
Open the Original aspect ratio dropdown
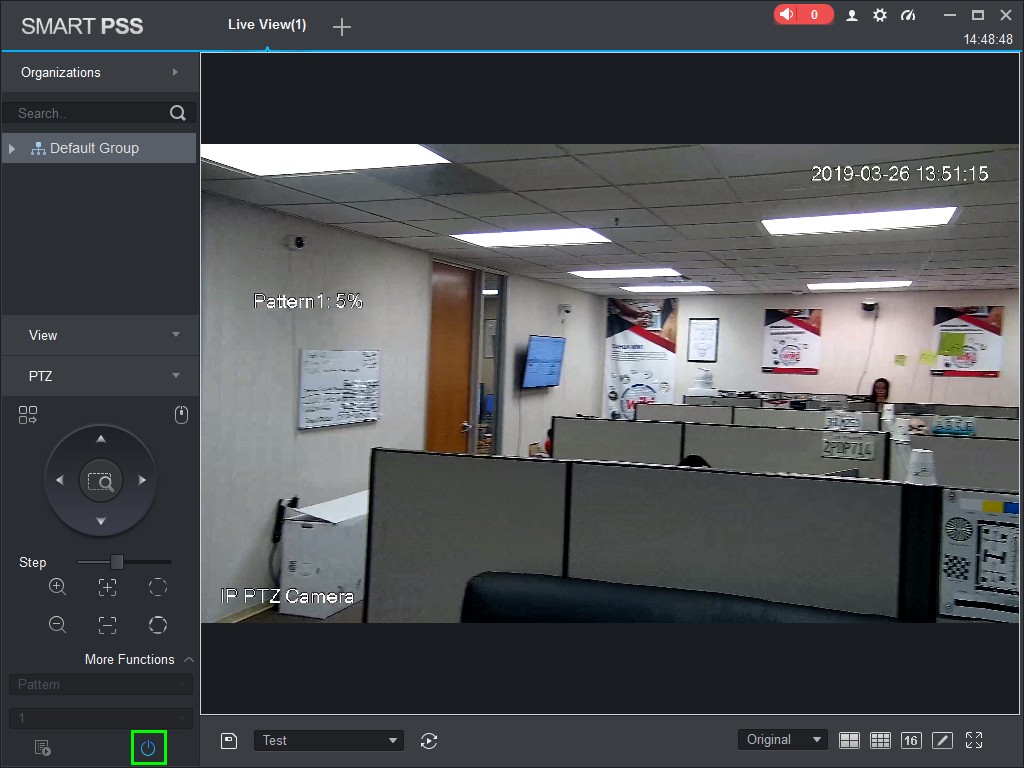782,740
